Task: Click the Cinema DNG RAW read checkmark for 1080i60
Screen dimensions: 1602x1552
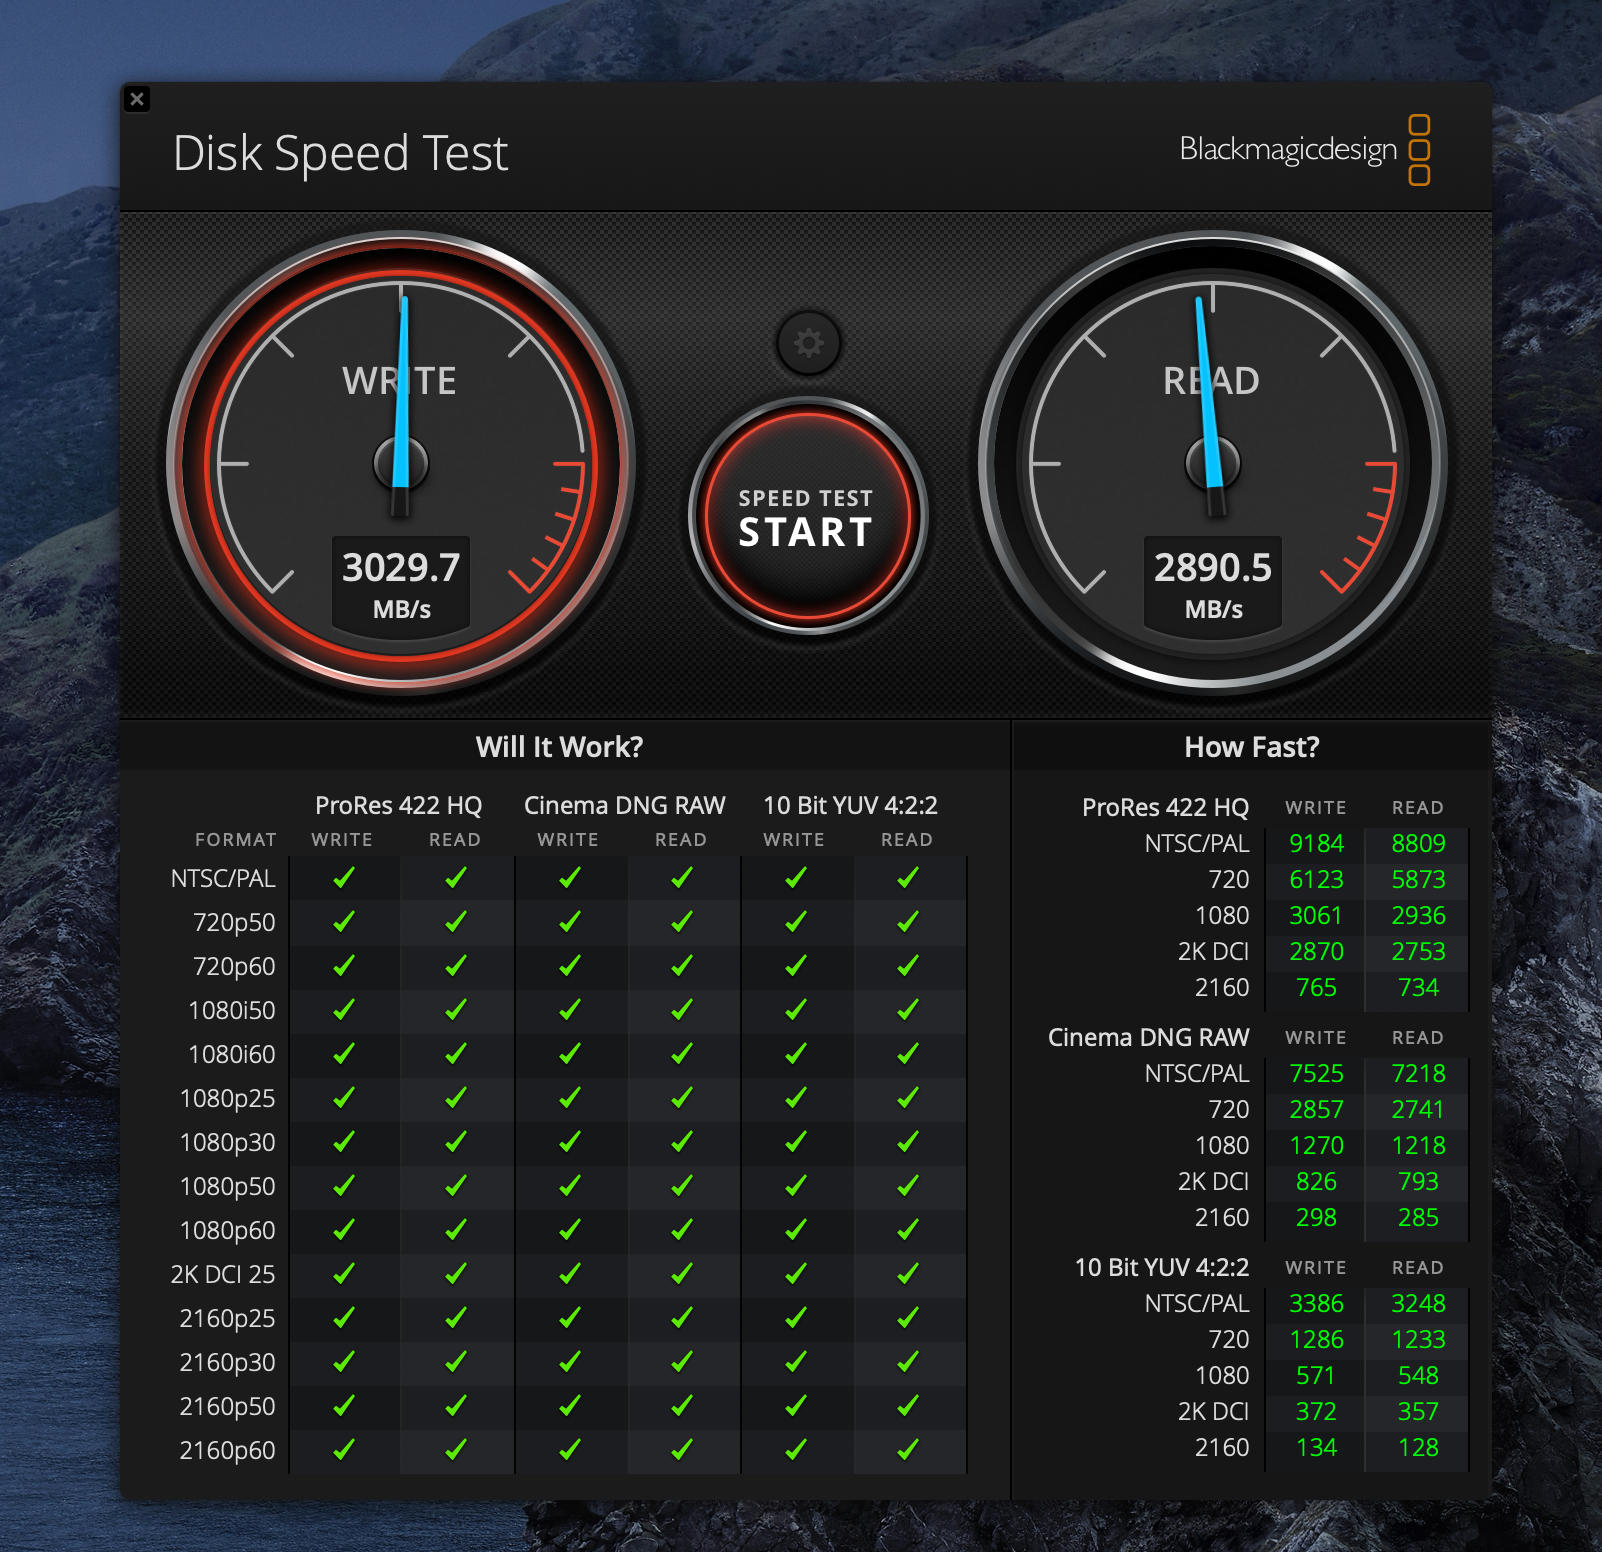Action: (x=681, y=1053)
